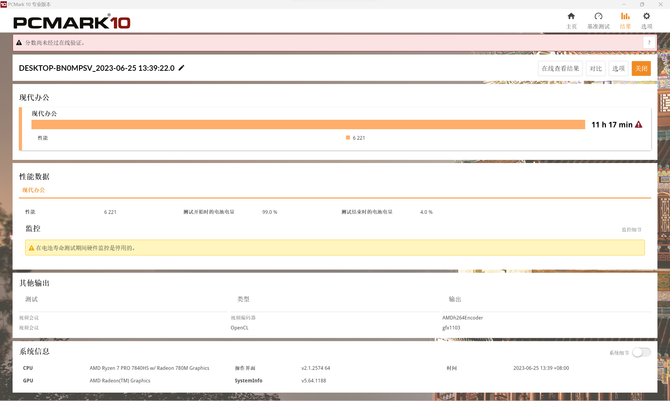The height and width of the screenshot is (401, 670).
Task: Click the result name DESKTOP-BN0MPSV_2023-06-25 13:39:22.0
Action: 97,68
